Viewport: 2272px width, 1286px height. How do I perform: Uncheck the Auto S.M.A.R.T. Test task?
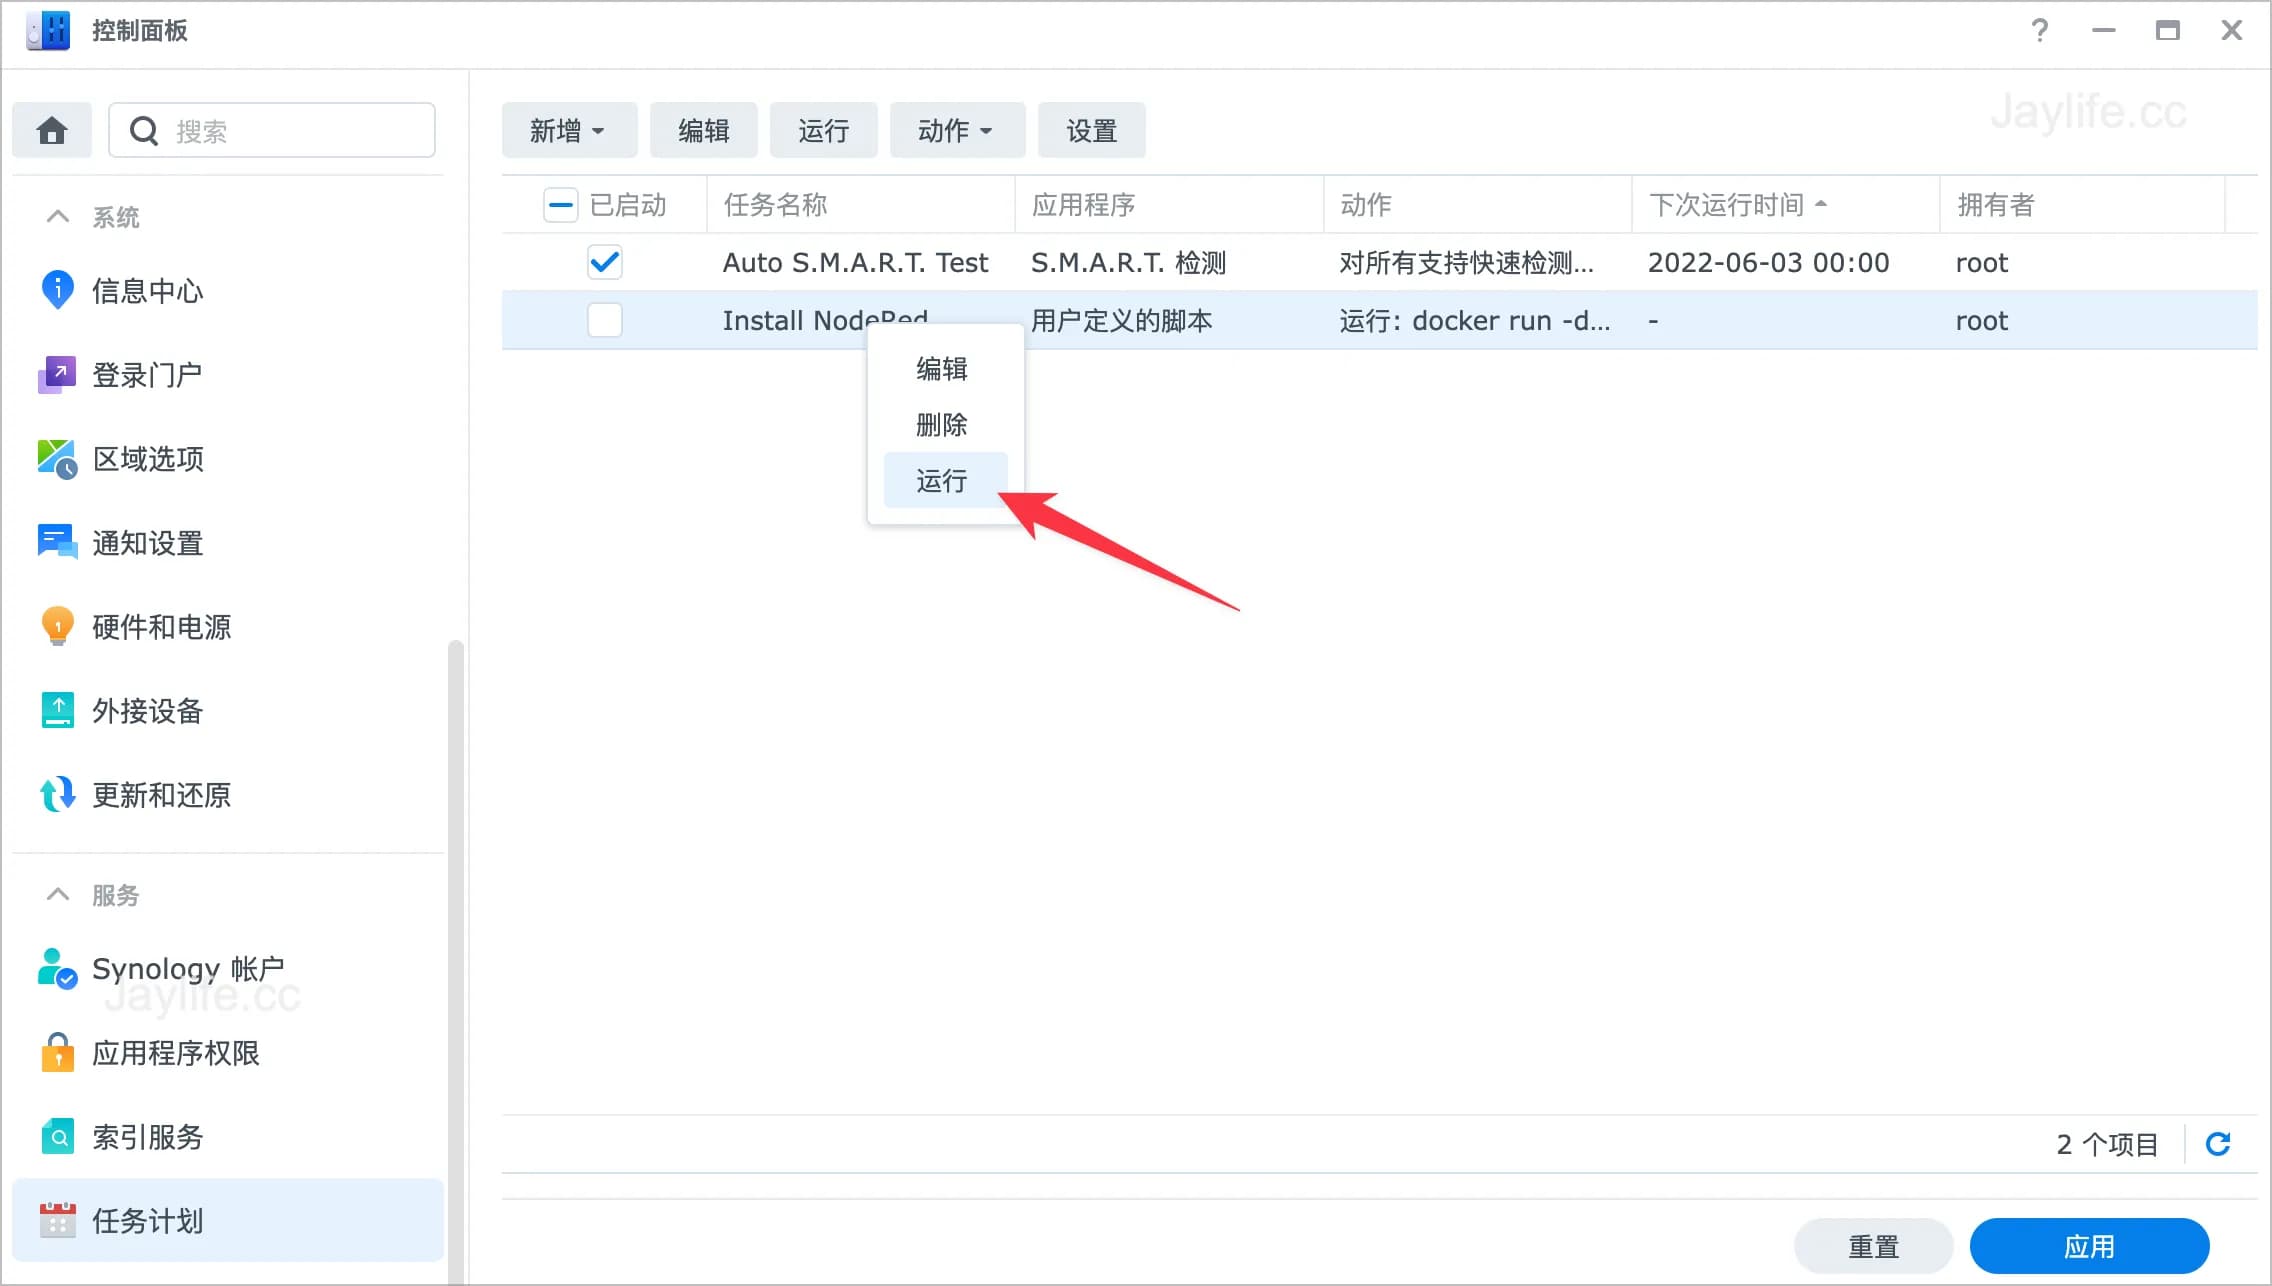pos(604,262)
